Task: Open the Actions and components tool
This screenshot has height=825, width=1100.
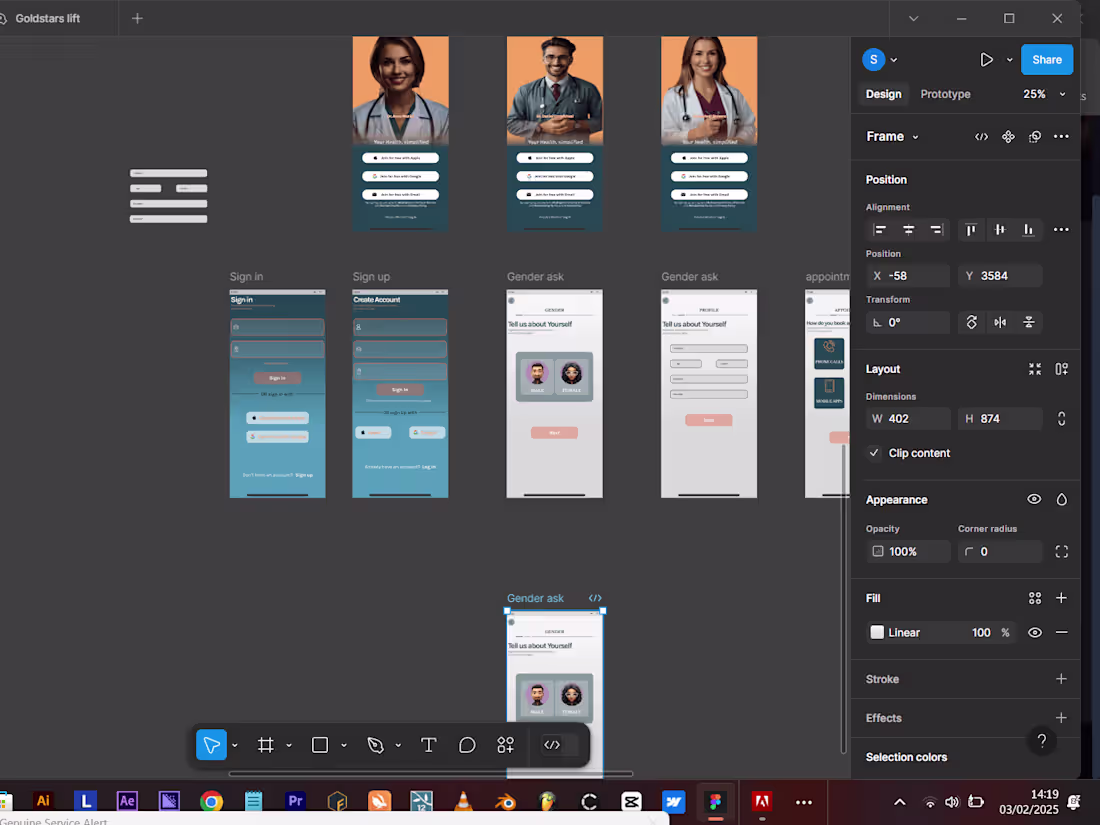Action: coord(505,745)
